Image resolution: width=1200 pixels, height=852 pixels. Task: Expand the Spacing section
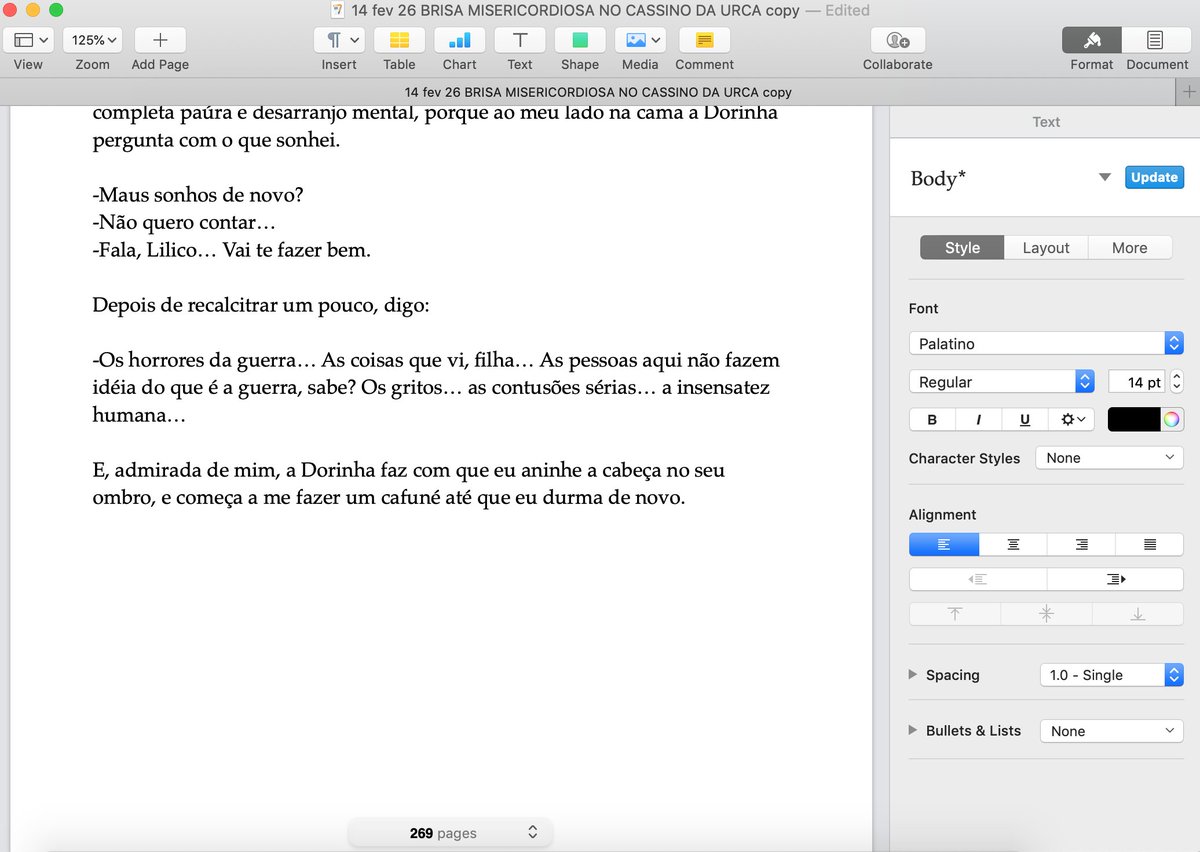pos(913,675)
